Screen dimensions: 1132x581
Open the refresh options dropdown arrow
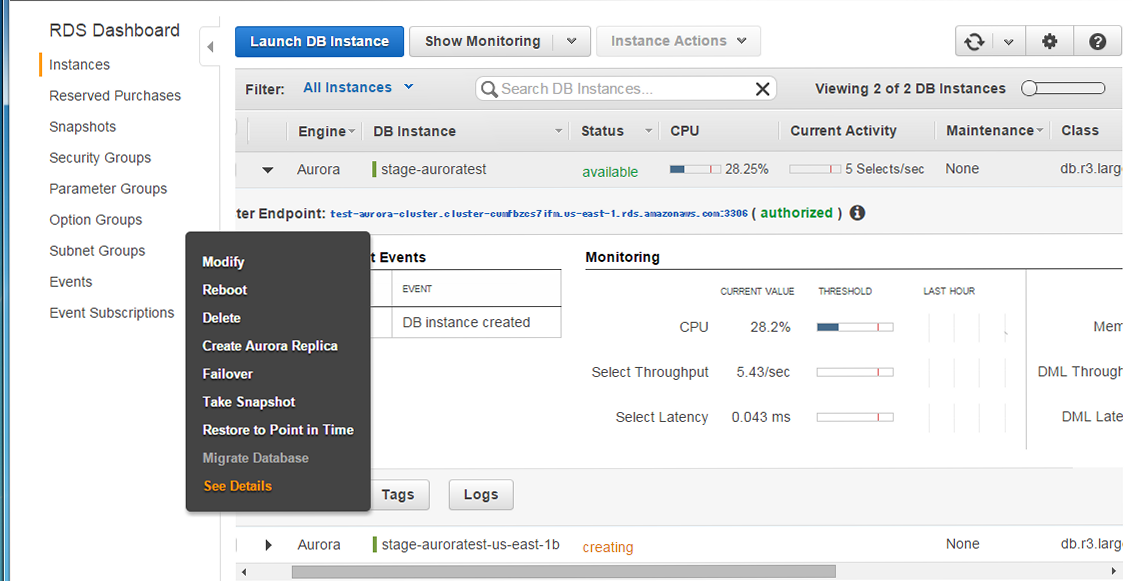click(1009, 42)
